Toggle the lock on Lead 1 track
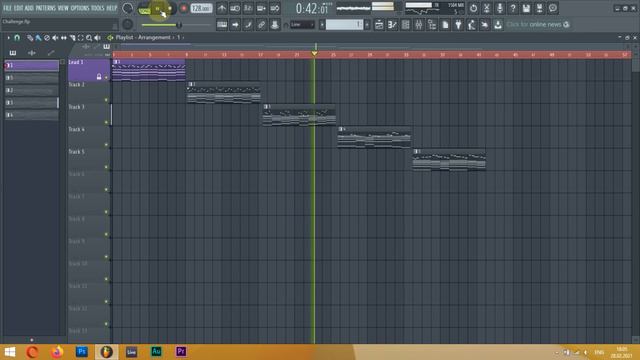The height and width of the screenshot is (360, 640). pos(99,76)
